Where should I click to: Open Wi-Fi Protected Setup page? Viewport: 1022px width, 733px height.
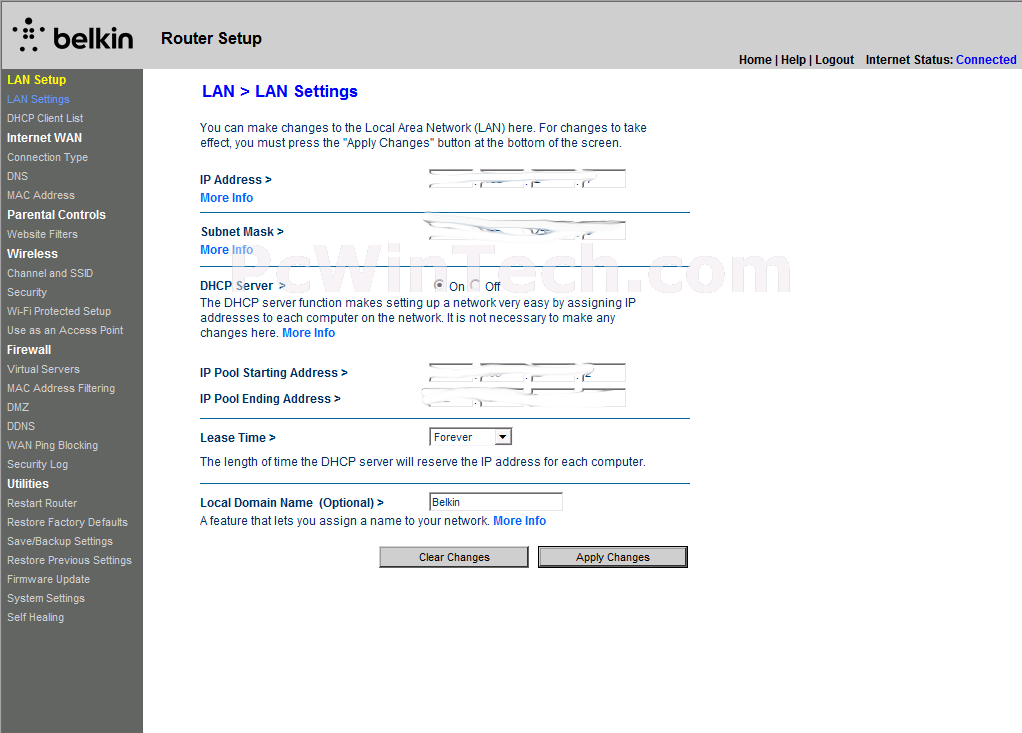pyautogui.click(x=59, y=311)
